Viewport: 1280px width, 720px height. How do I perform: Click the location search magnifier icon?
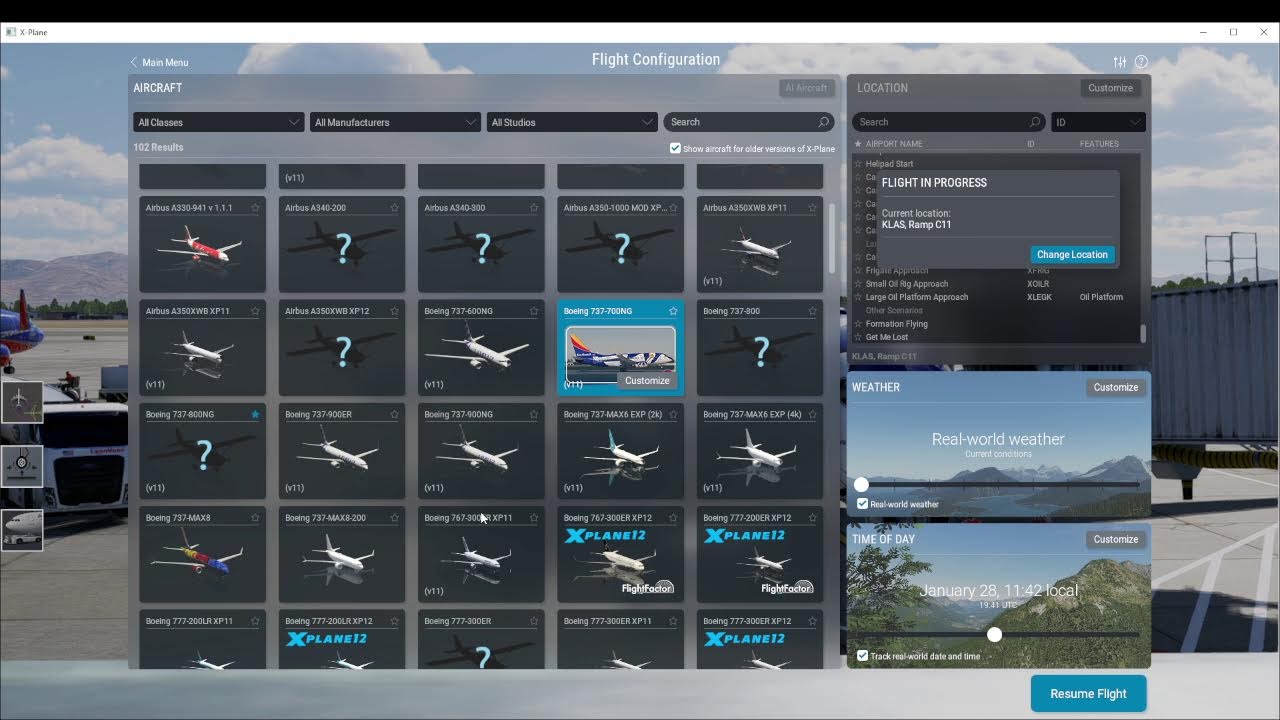pyautogui.click(x=1035, y=122)
